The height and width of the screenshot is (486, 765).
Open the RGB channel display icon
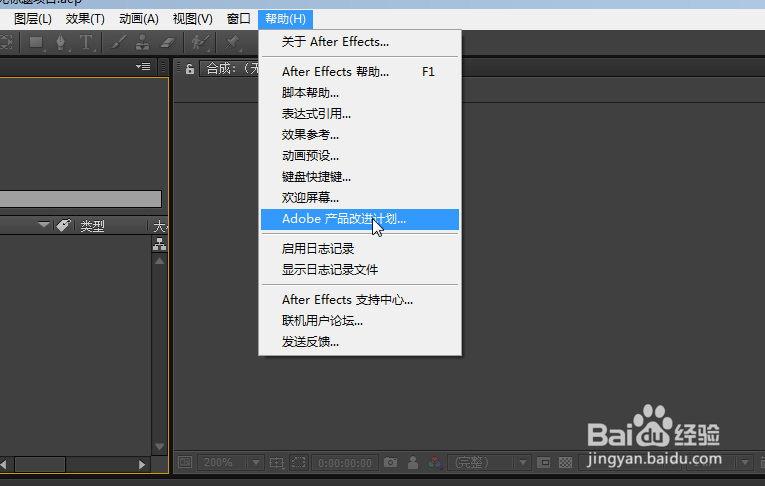pyautogui.click(x=434, y=462)
